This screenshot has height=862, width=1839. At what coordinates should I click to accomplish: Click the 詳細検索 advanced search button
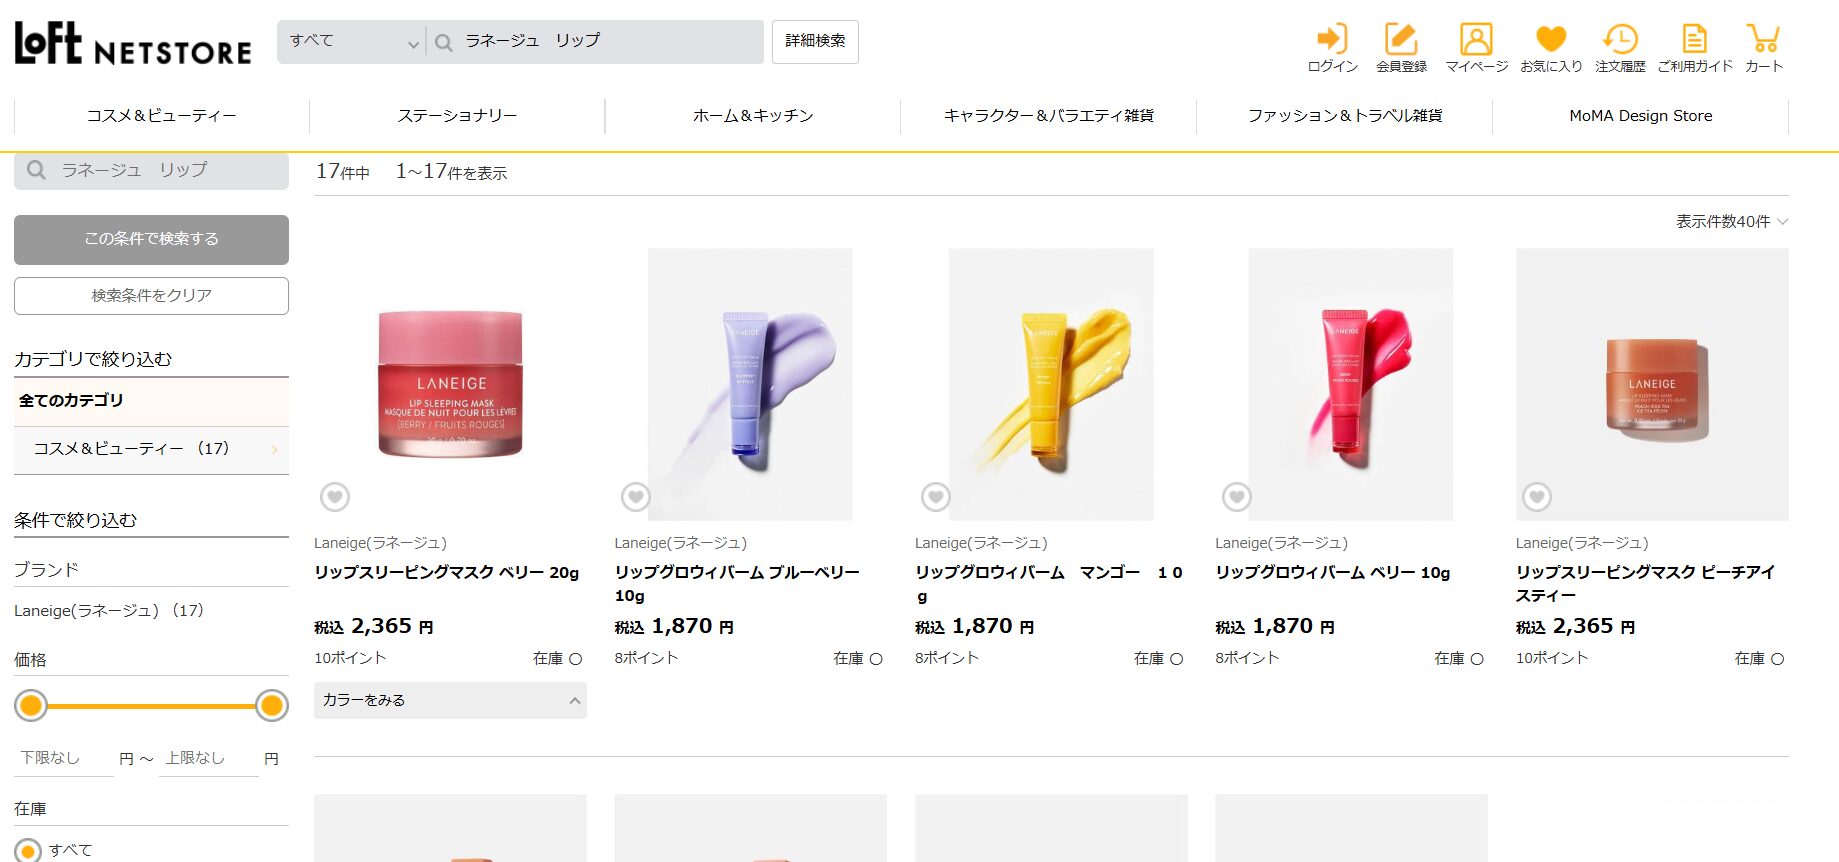[815, 42]
